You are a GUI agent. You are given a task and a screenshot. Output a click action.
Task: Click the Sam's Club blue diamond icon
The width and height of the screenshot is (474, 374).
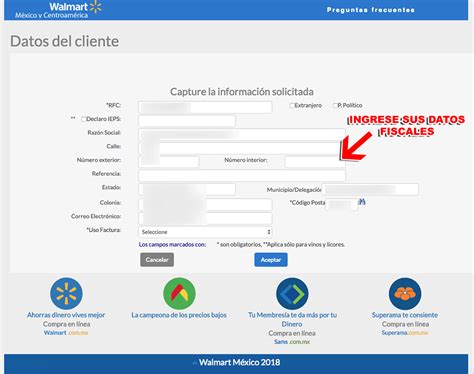(x=292, y=294)
